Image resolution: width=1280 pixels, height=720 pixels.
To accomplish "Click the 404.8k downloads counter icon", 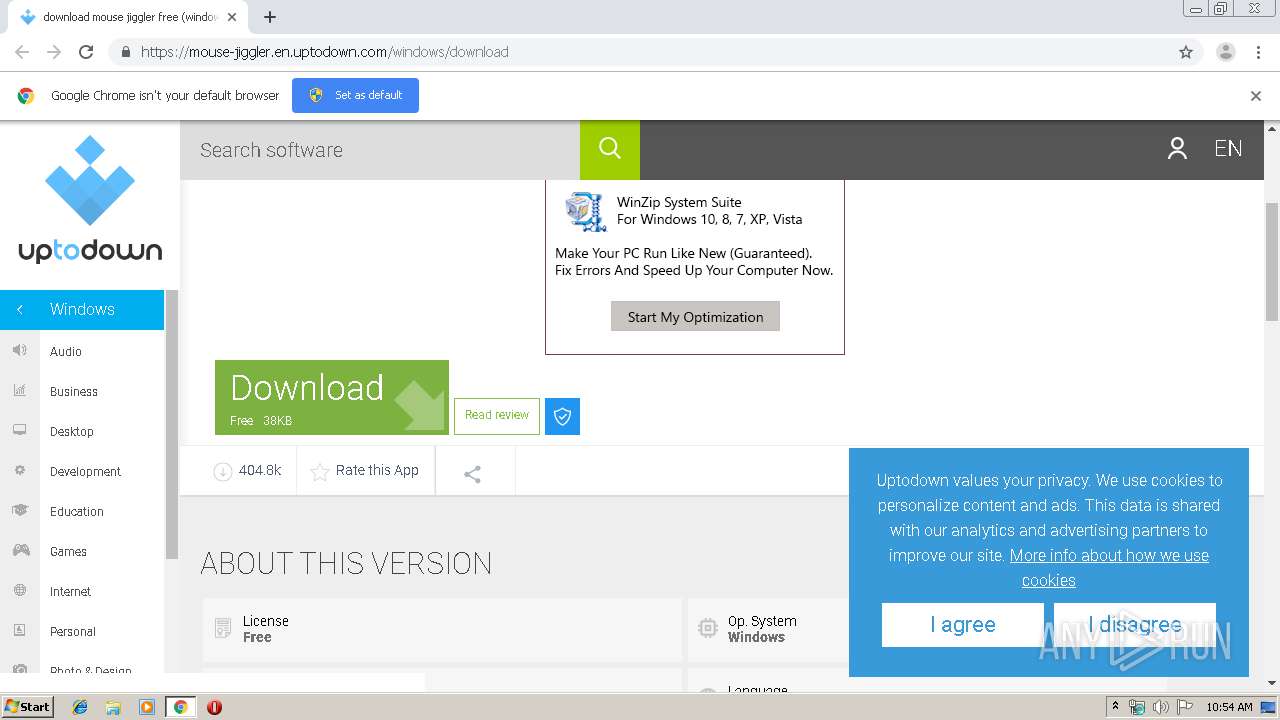I will click(223, 471).
